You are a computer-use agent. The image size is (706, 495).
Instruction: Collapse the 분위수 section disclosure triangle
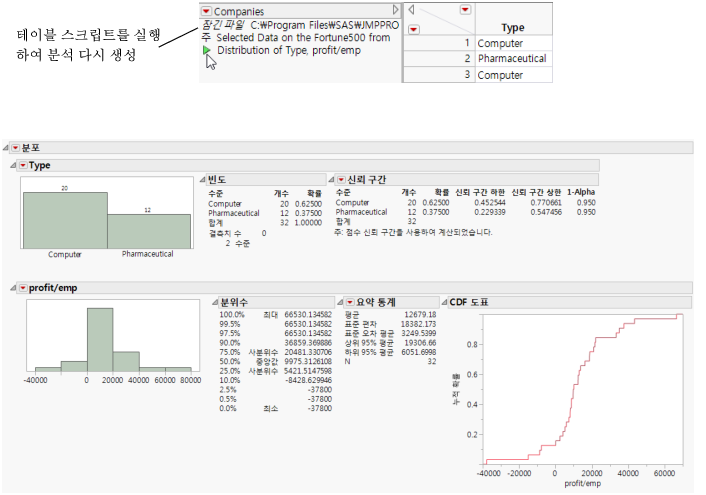(x=214, y=302)
